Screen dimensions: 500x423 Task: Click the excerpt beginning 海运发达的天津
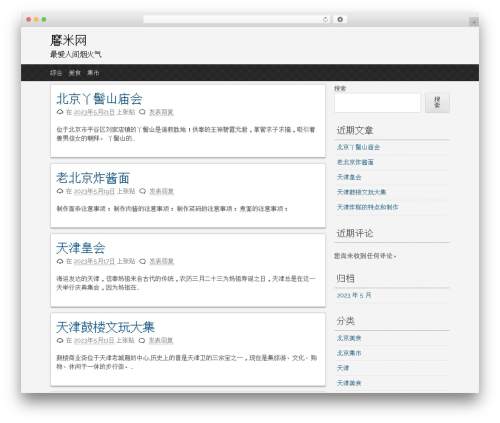coord(186,283)
